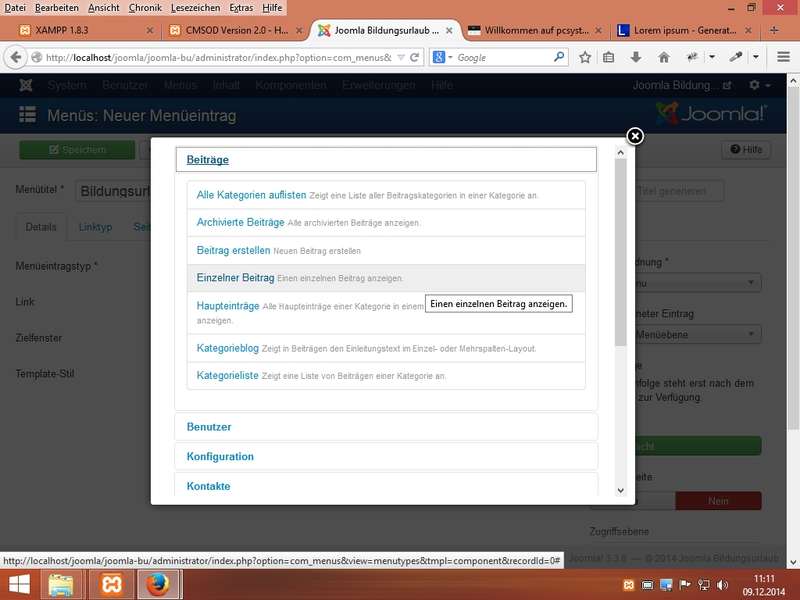Click into the browser URL address field

(x=218, y=57)
